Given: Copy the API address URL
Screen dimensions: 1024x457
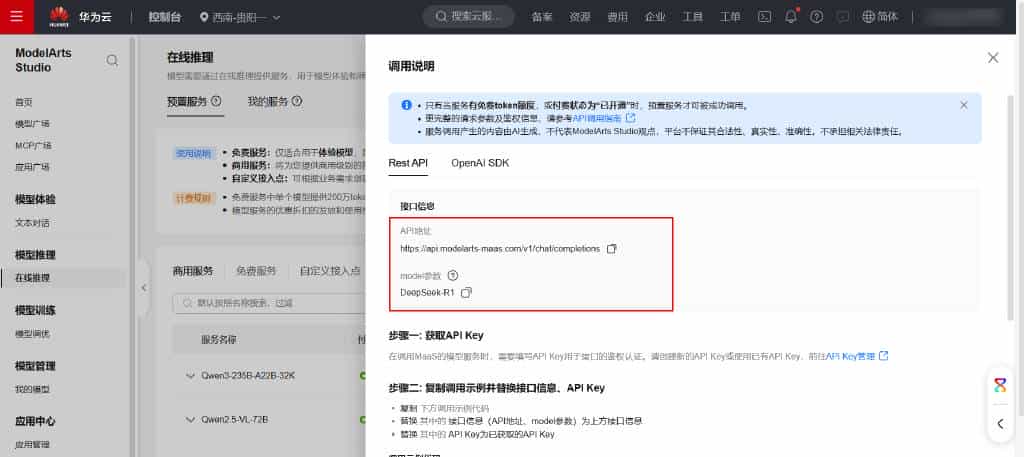Looking at the screenshot, I should pyautogui.click(x=612, y=249).
